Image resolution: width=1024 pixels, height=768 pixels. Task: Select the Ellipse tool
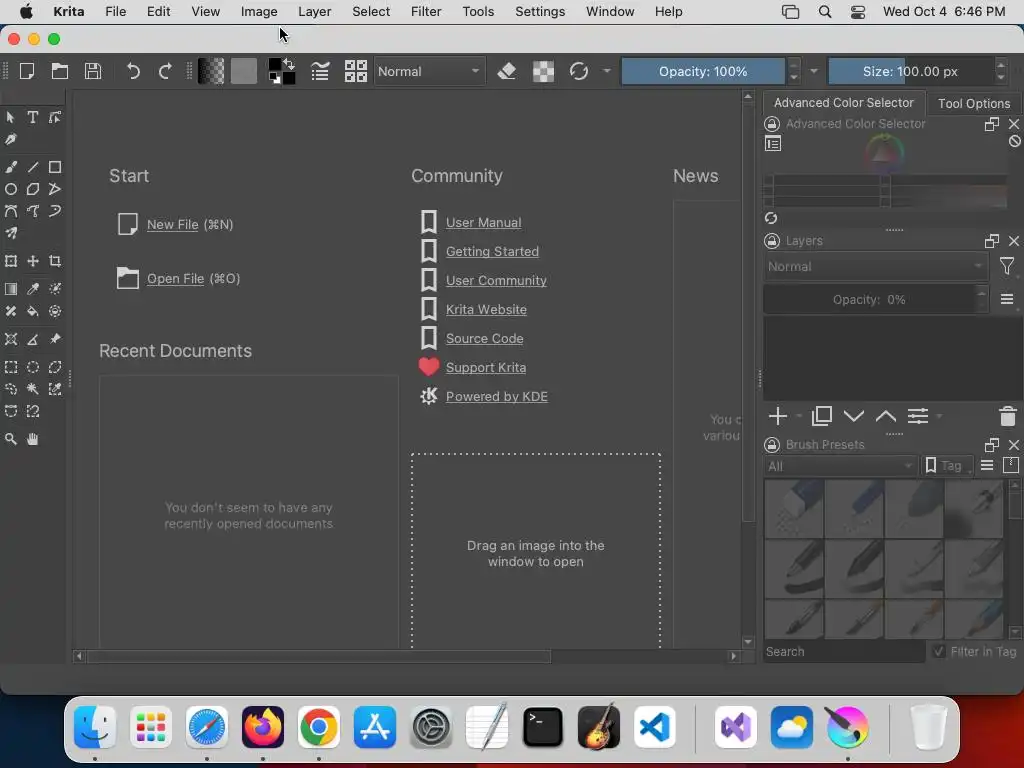[x=11, y=189]
